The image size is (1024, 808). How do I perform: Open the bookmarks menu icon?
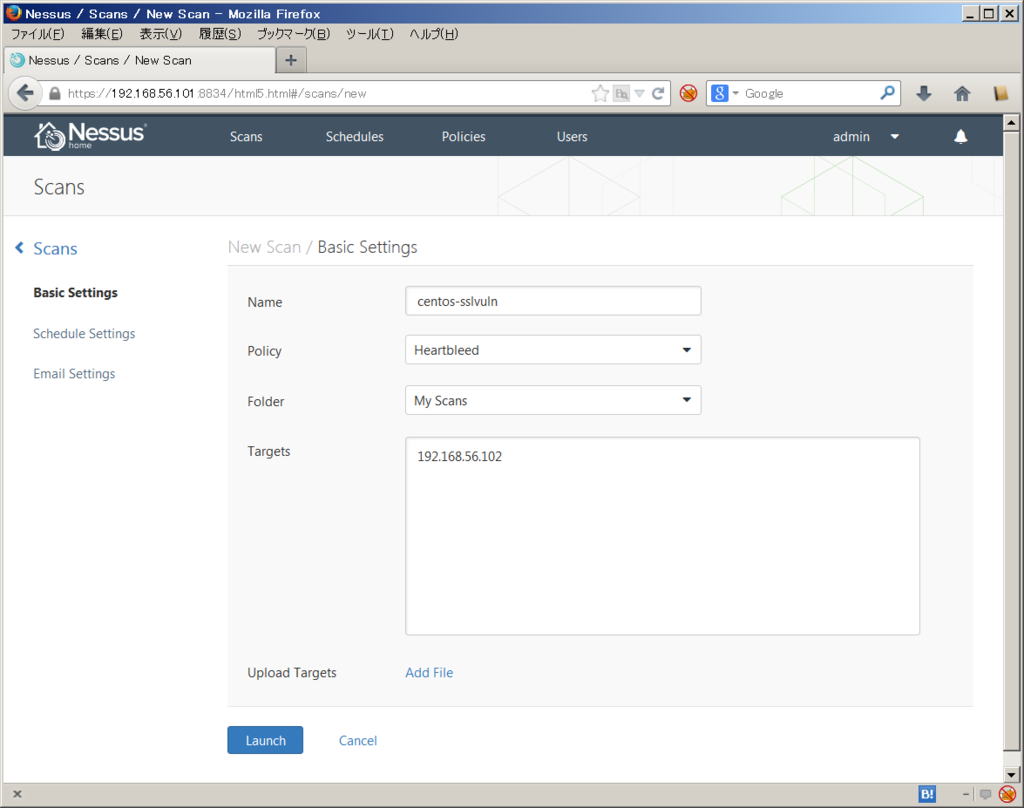tap(1000, 93)
